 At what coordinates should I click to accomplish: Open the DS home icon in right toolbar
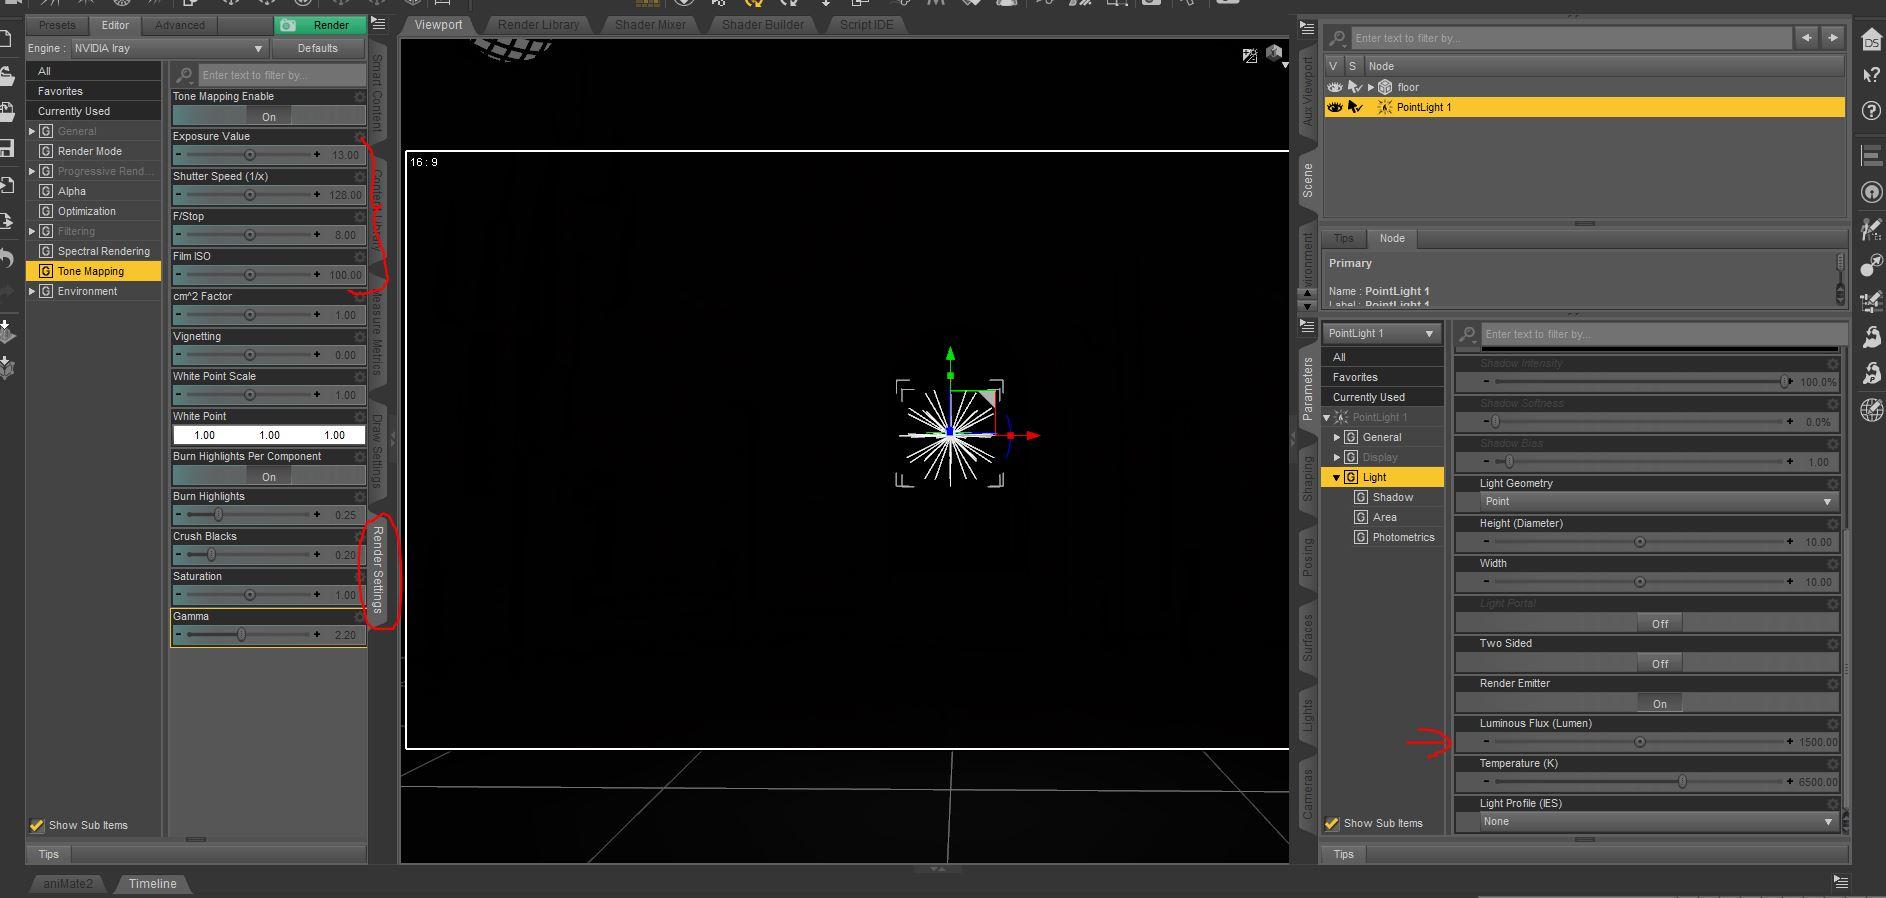coord(1871,40)
